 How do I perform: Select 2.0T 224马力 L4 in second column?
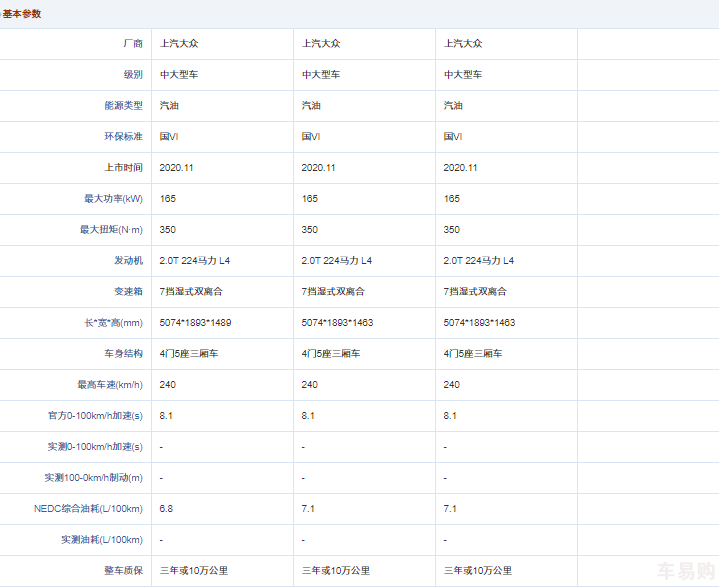(x=337, y=261)
